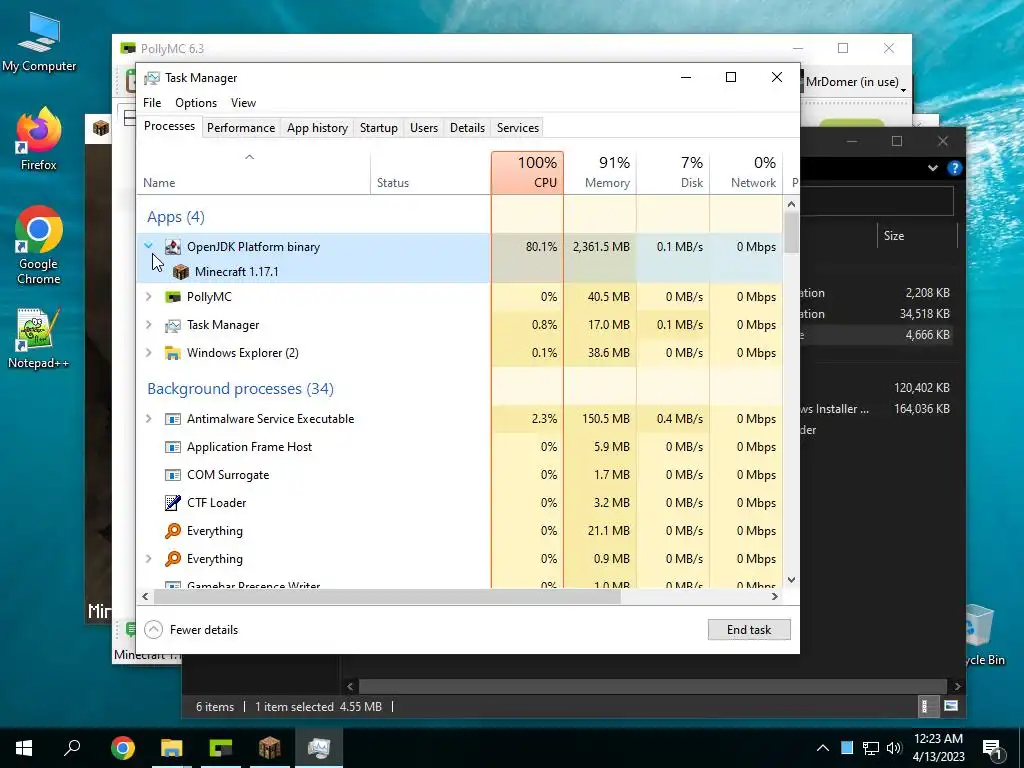The height and width of the screenshot is (768, 1024).
Task: Switch to the App history tab
Action: click(317, 128)
